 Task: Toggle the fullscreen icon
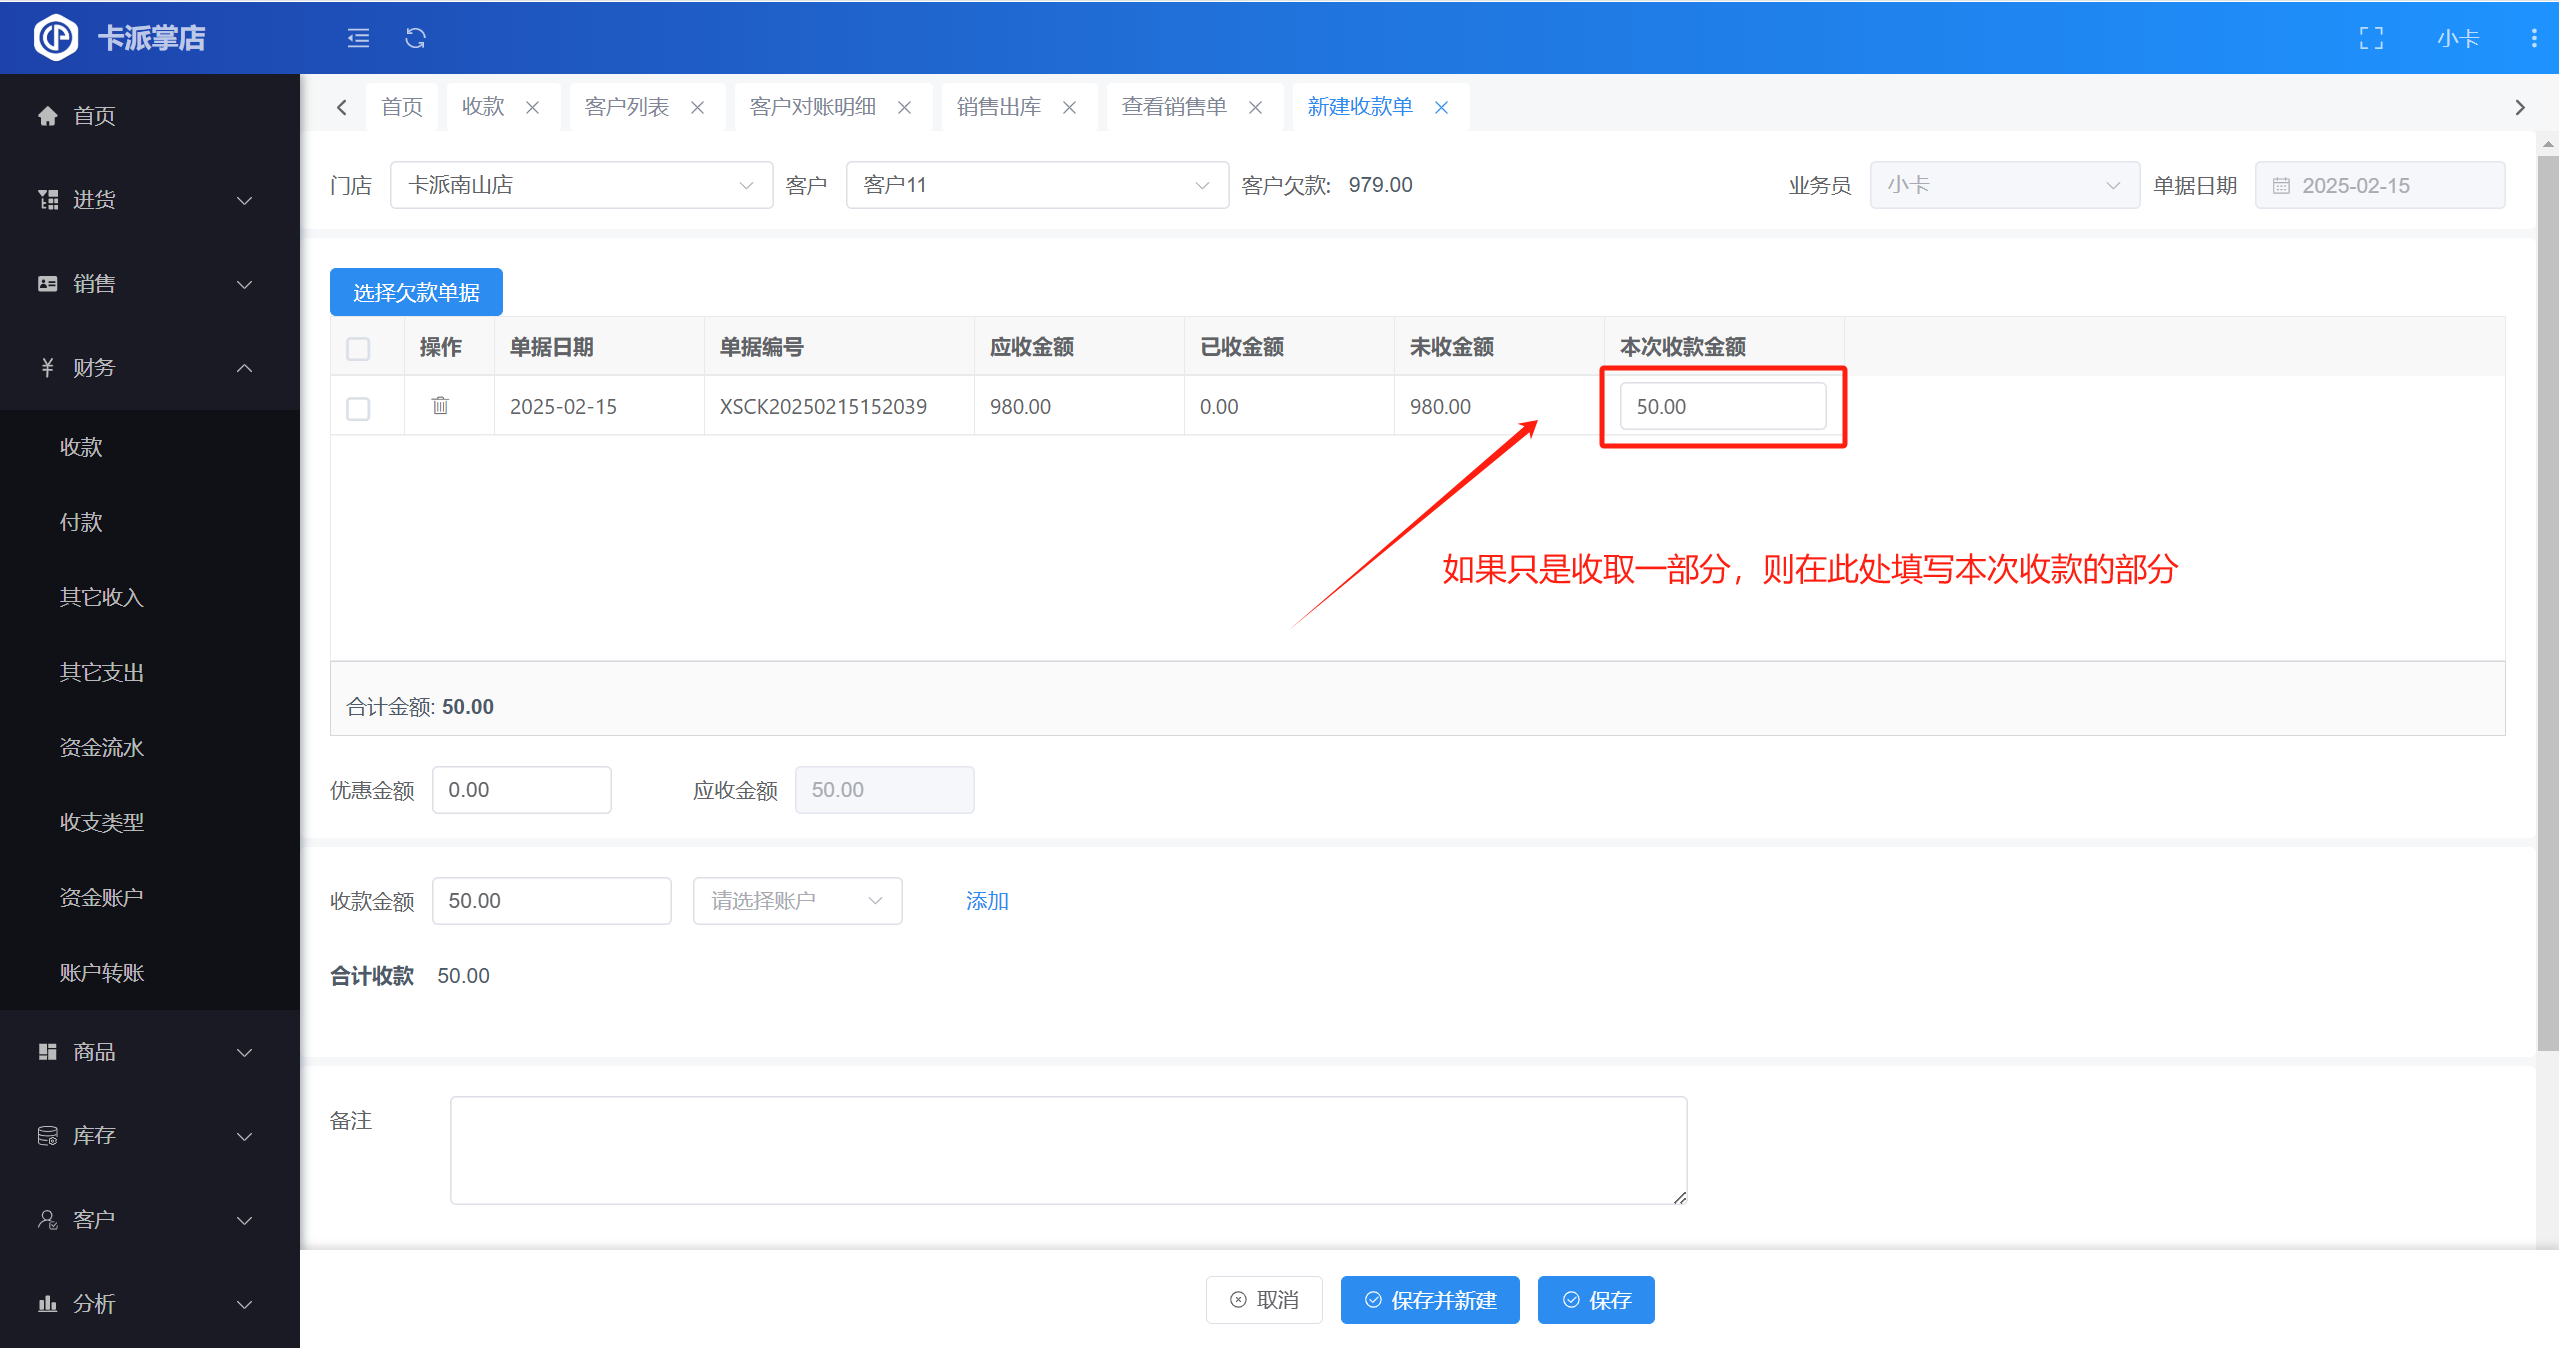[x=2371, y=38]
